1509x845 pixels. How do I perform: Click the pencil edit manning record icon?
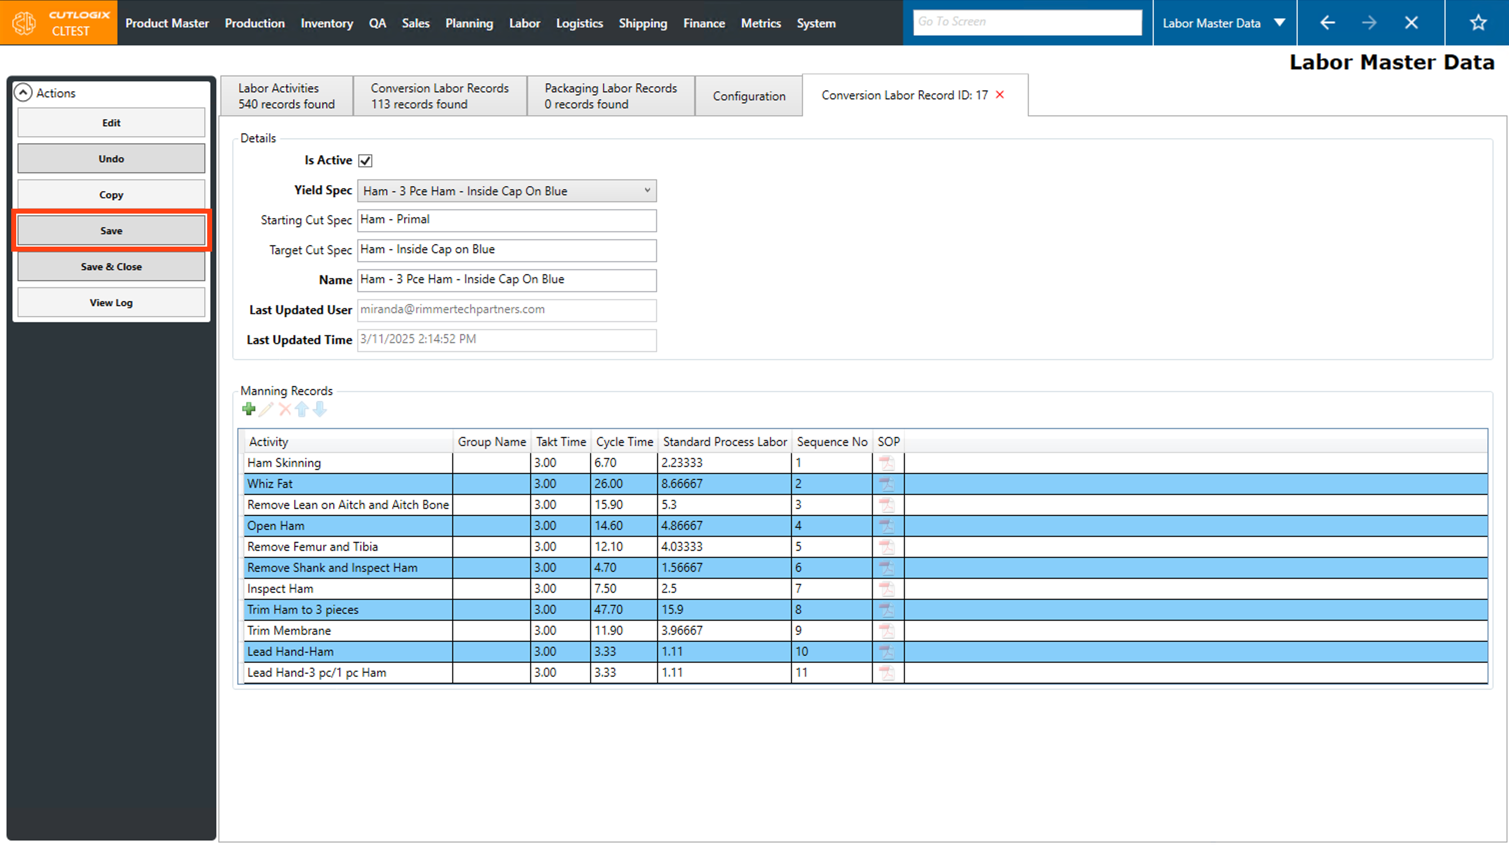(x=267, y=409)
